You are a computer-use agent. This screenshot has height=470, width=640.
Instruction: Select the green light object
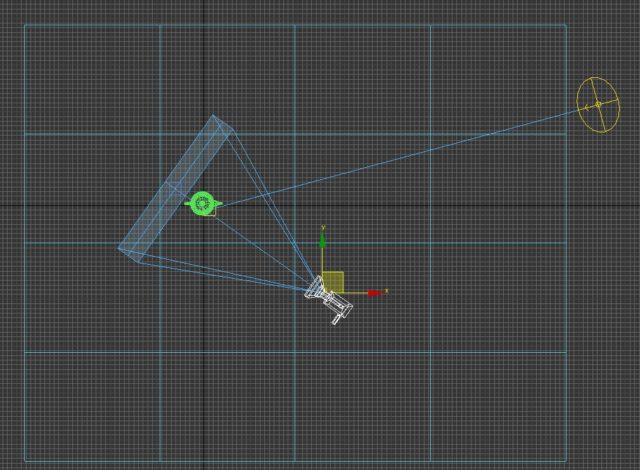202,203
